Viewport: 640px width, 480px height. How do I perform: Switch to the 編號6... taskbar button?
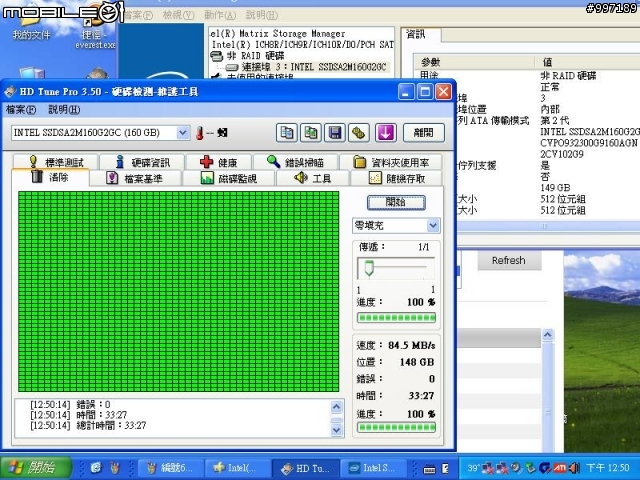pos(171,468)
